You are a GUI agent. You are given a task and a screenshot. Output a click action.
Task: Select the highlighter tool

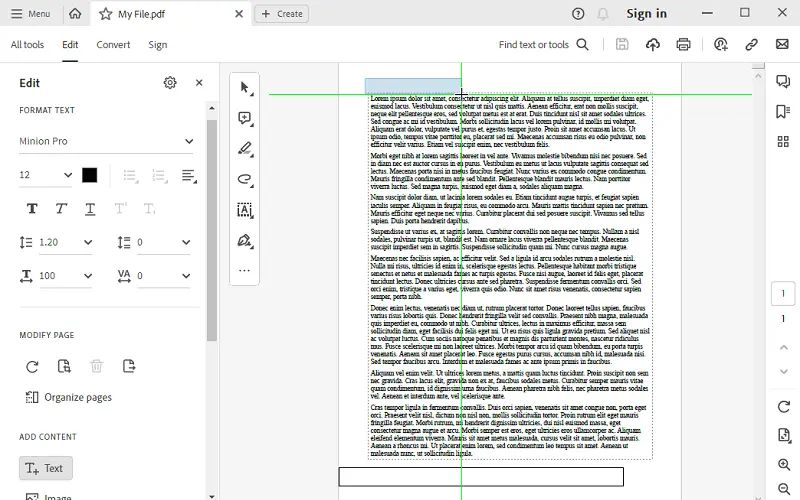pos(245,149)
